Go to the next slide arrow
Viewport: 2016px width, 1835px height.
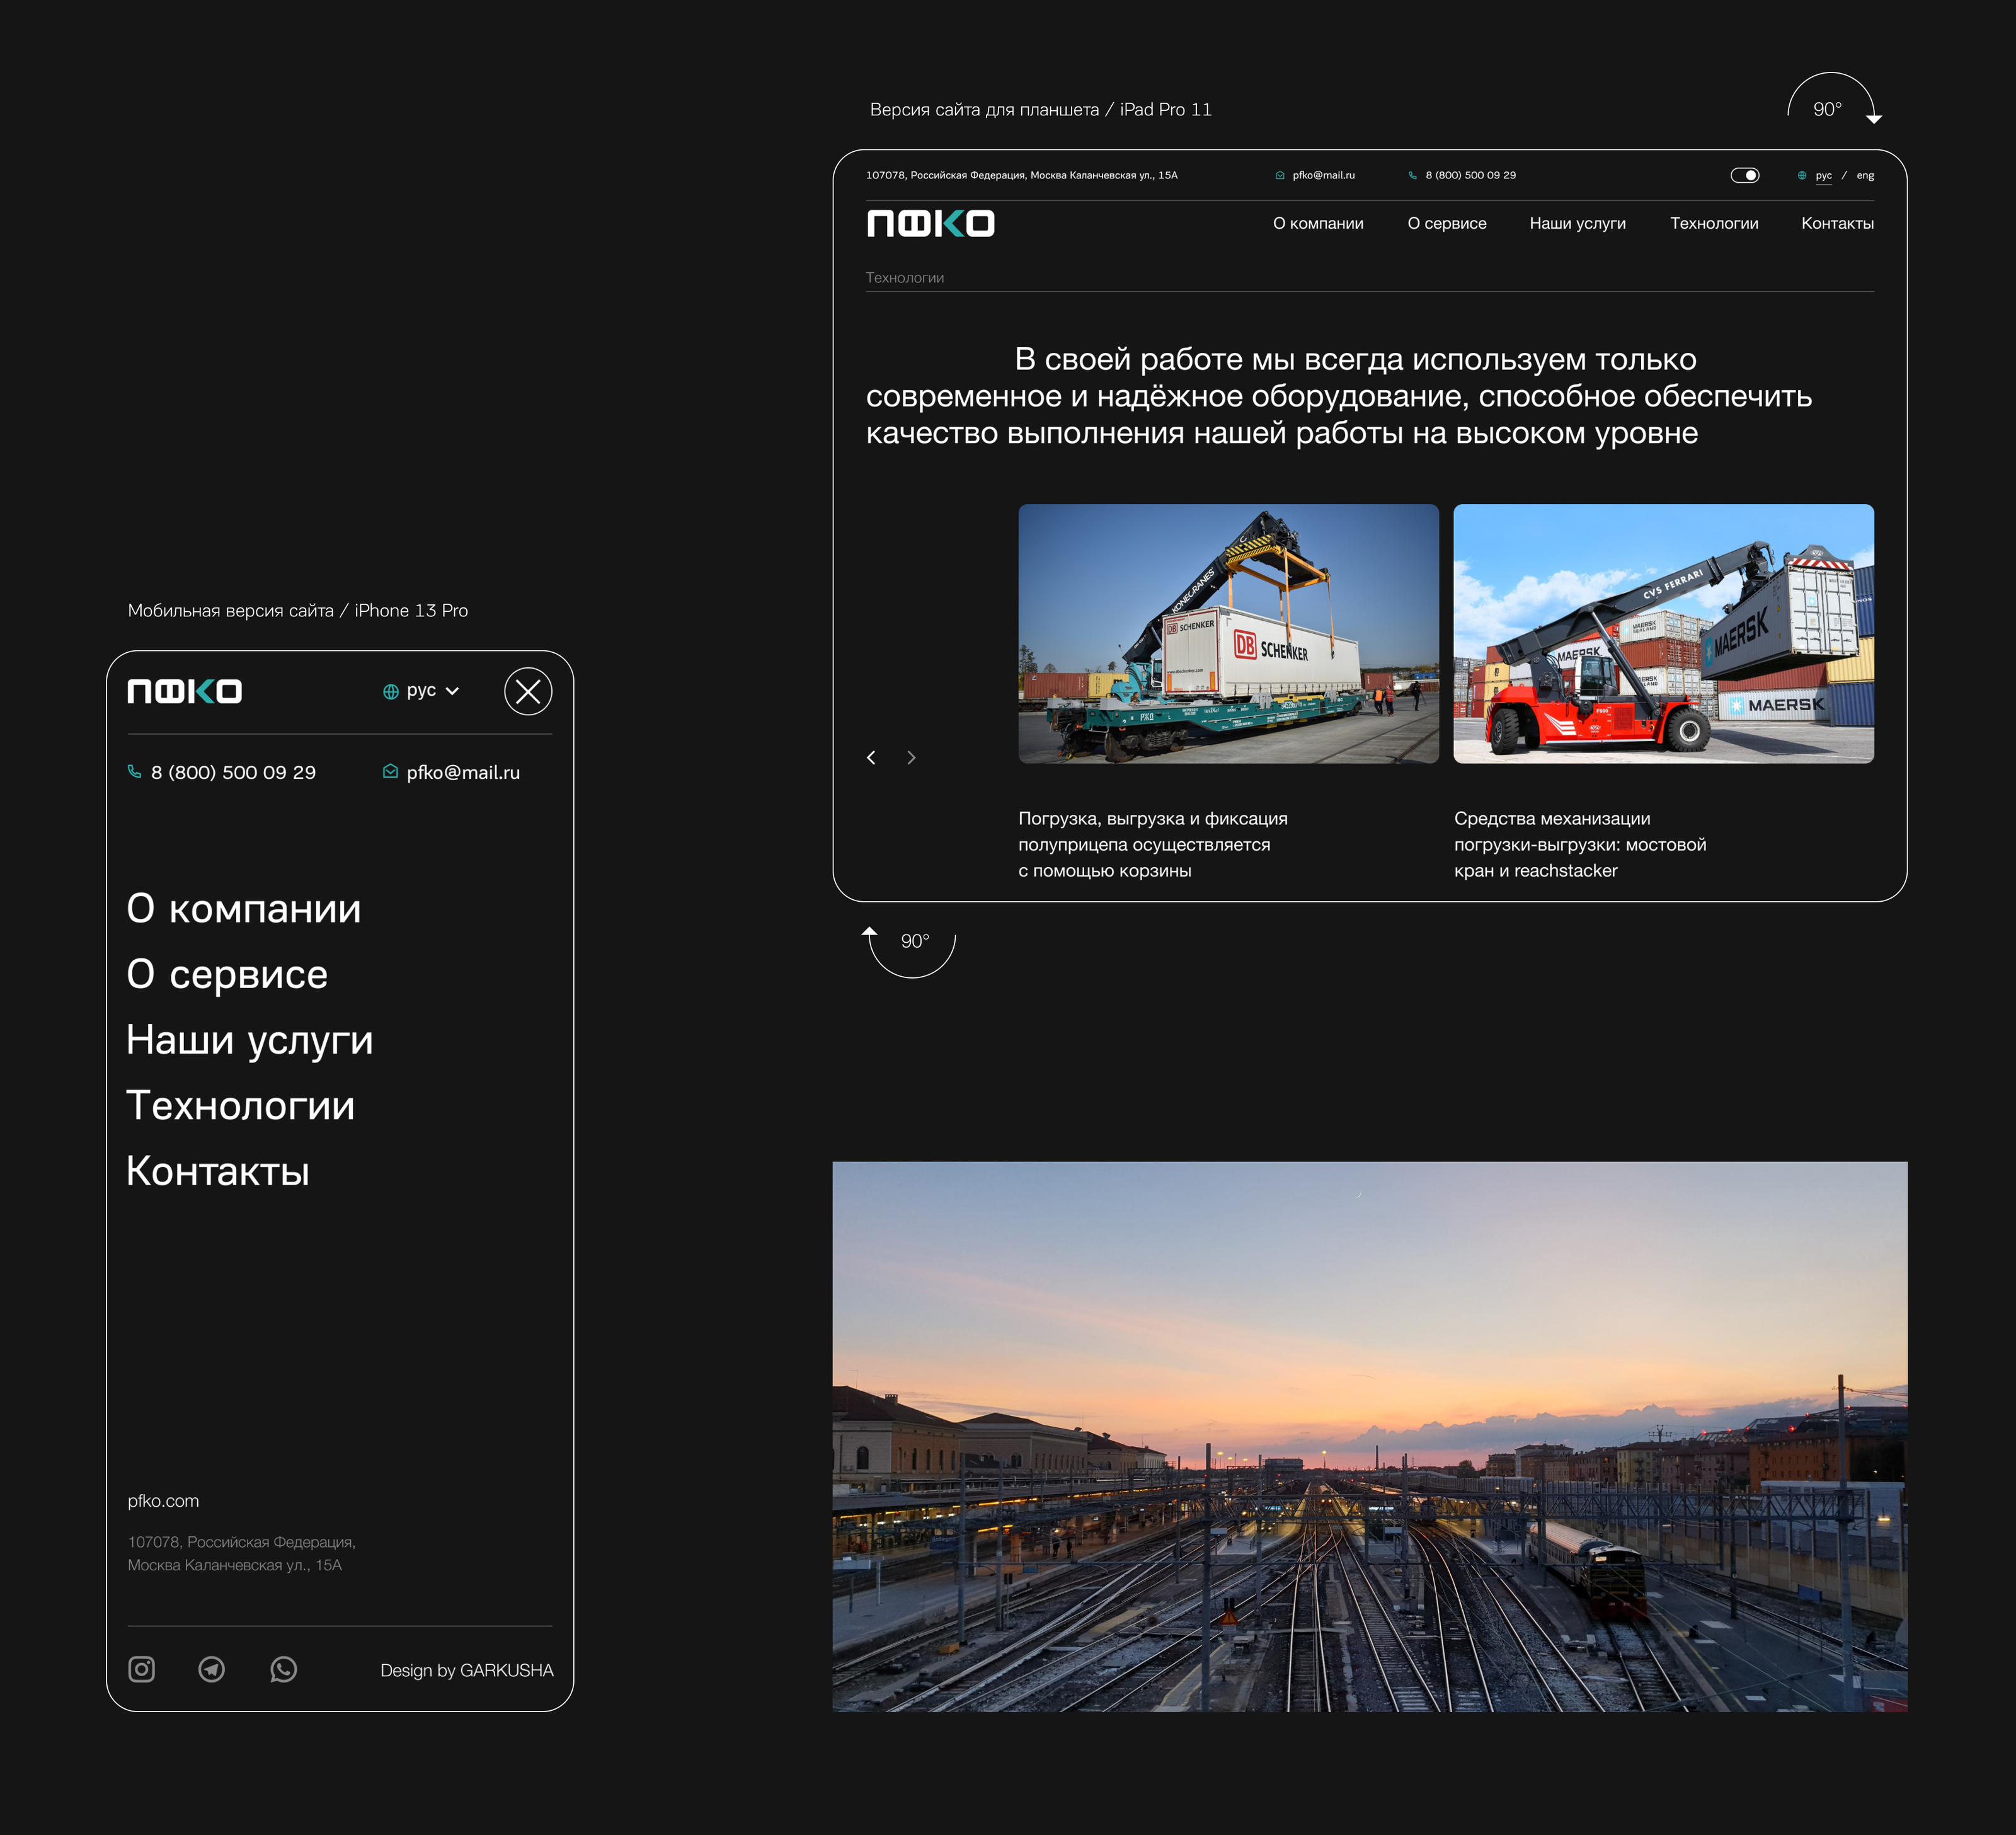[x=911, y=757]
